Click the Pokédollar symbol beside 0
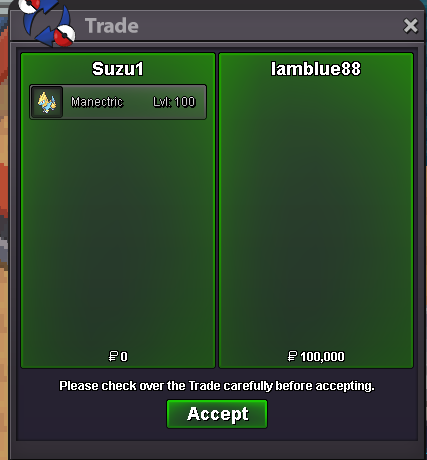This screenshot has width=427, height=460. [x=113, y=356]
